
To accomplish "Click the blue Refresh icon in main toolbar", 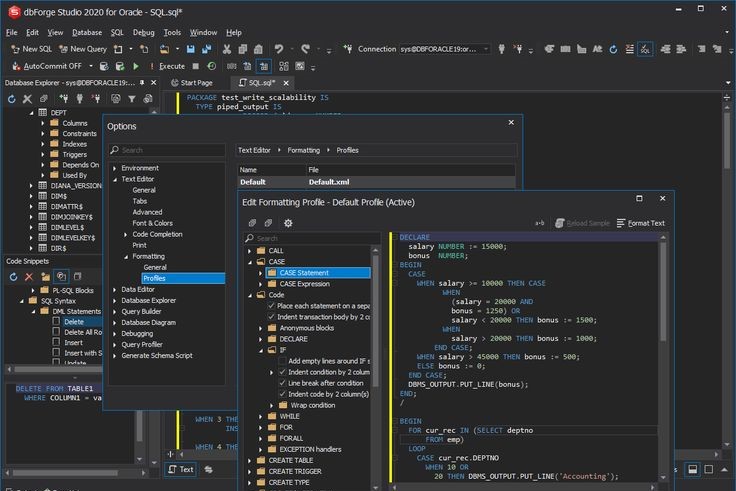I will pyautogui.click(x=613, y=49).
